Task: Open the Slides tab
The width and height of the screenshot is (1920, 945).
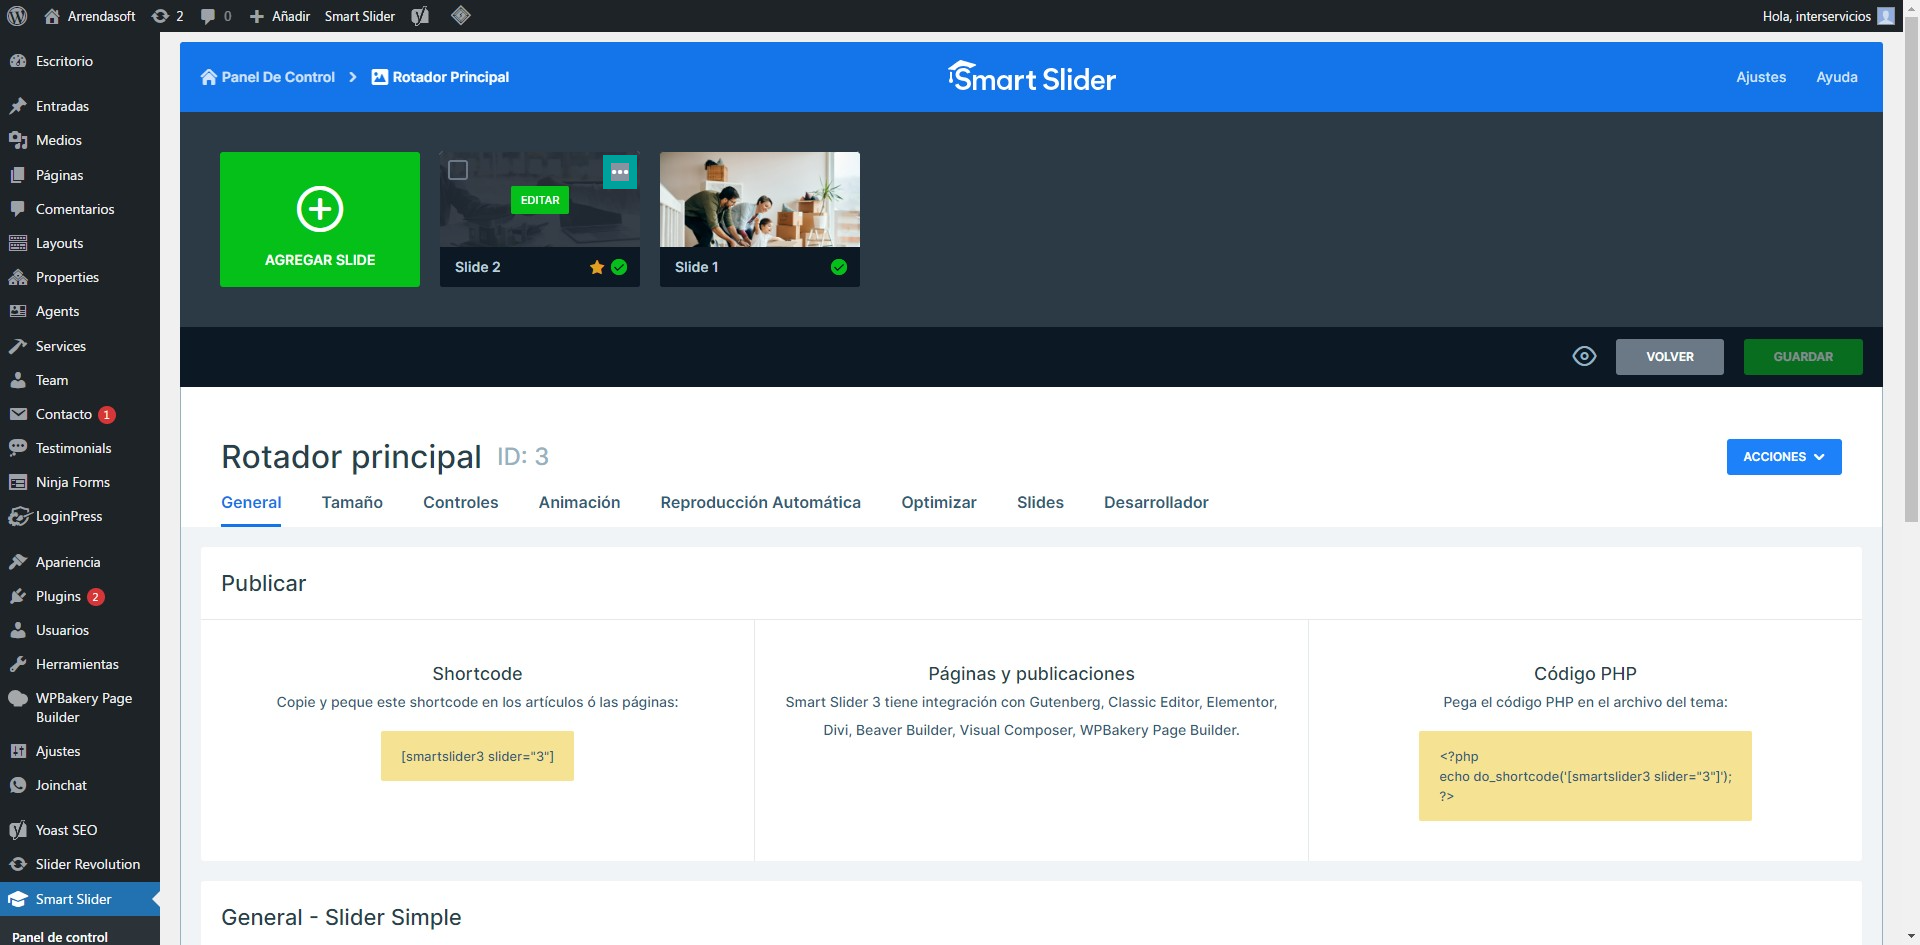Action: [1040, 503]
